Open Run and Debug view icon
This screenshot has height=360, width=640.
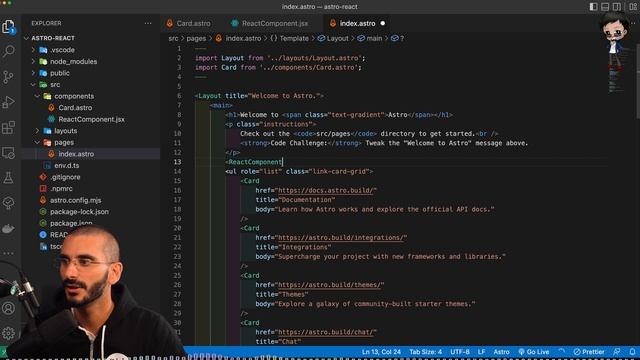(x=8, y=102)
